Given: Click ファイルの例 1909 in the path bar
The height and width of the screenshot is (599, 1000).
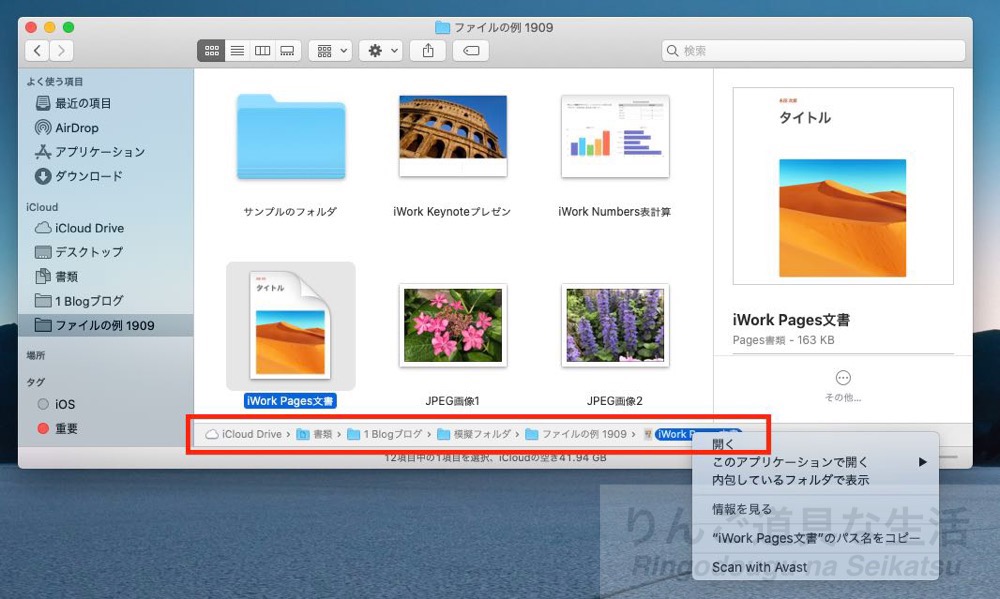Looking at the screenshot, I should 577,434.
